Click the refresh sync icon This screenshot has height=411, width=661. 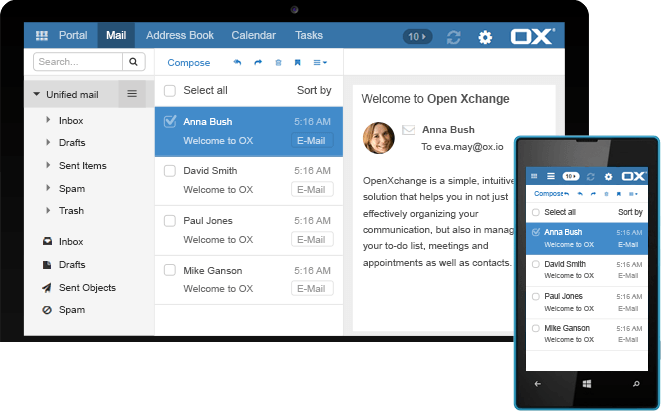(x=454, y=37)
